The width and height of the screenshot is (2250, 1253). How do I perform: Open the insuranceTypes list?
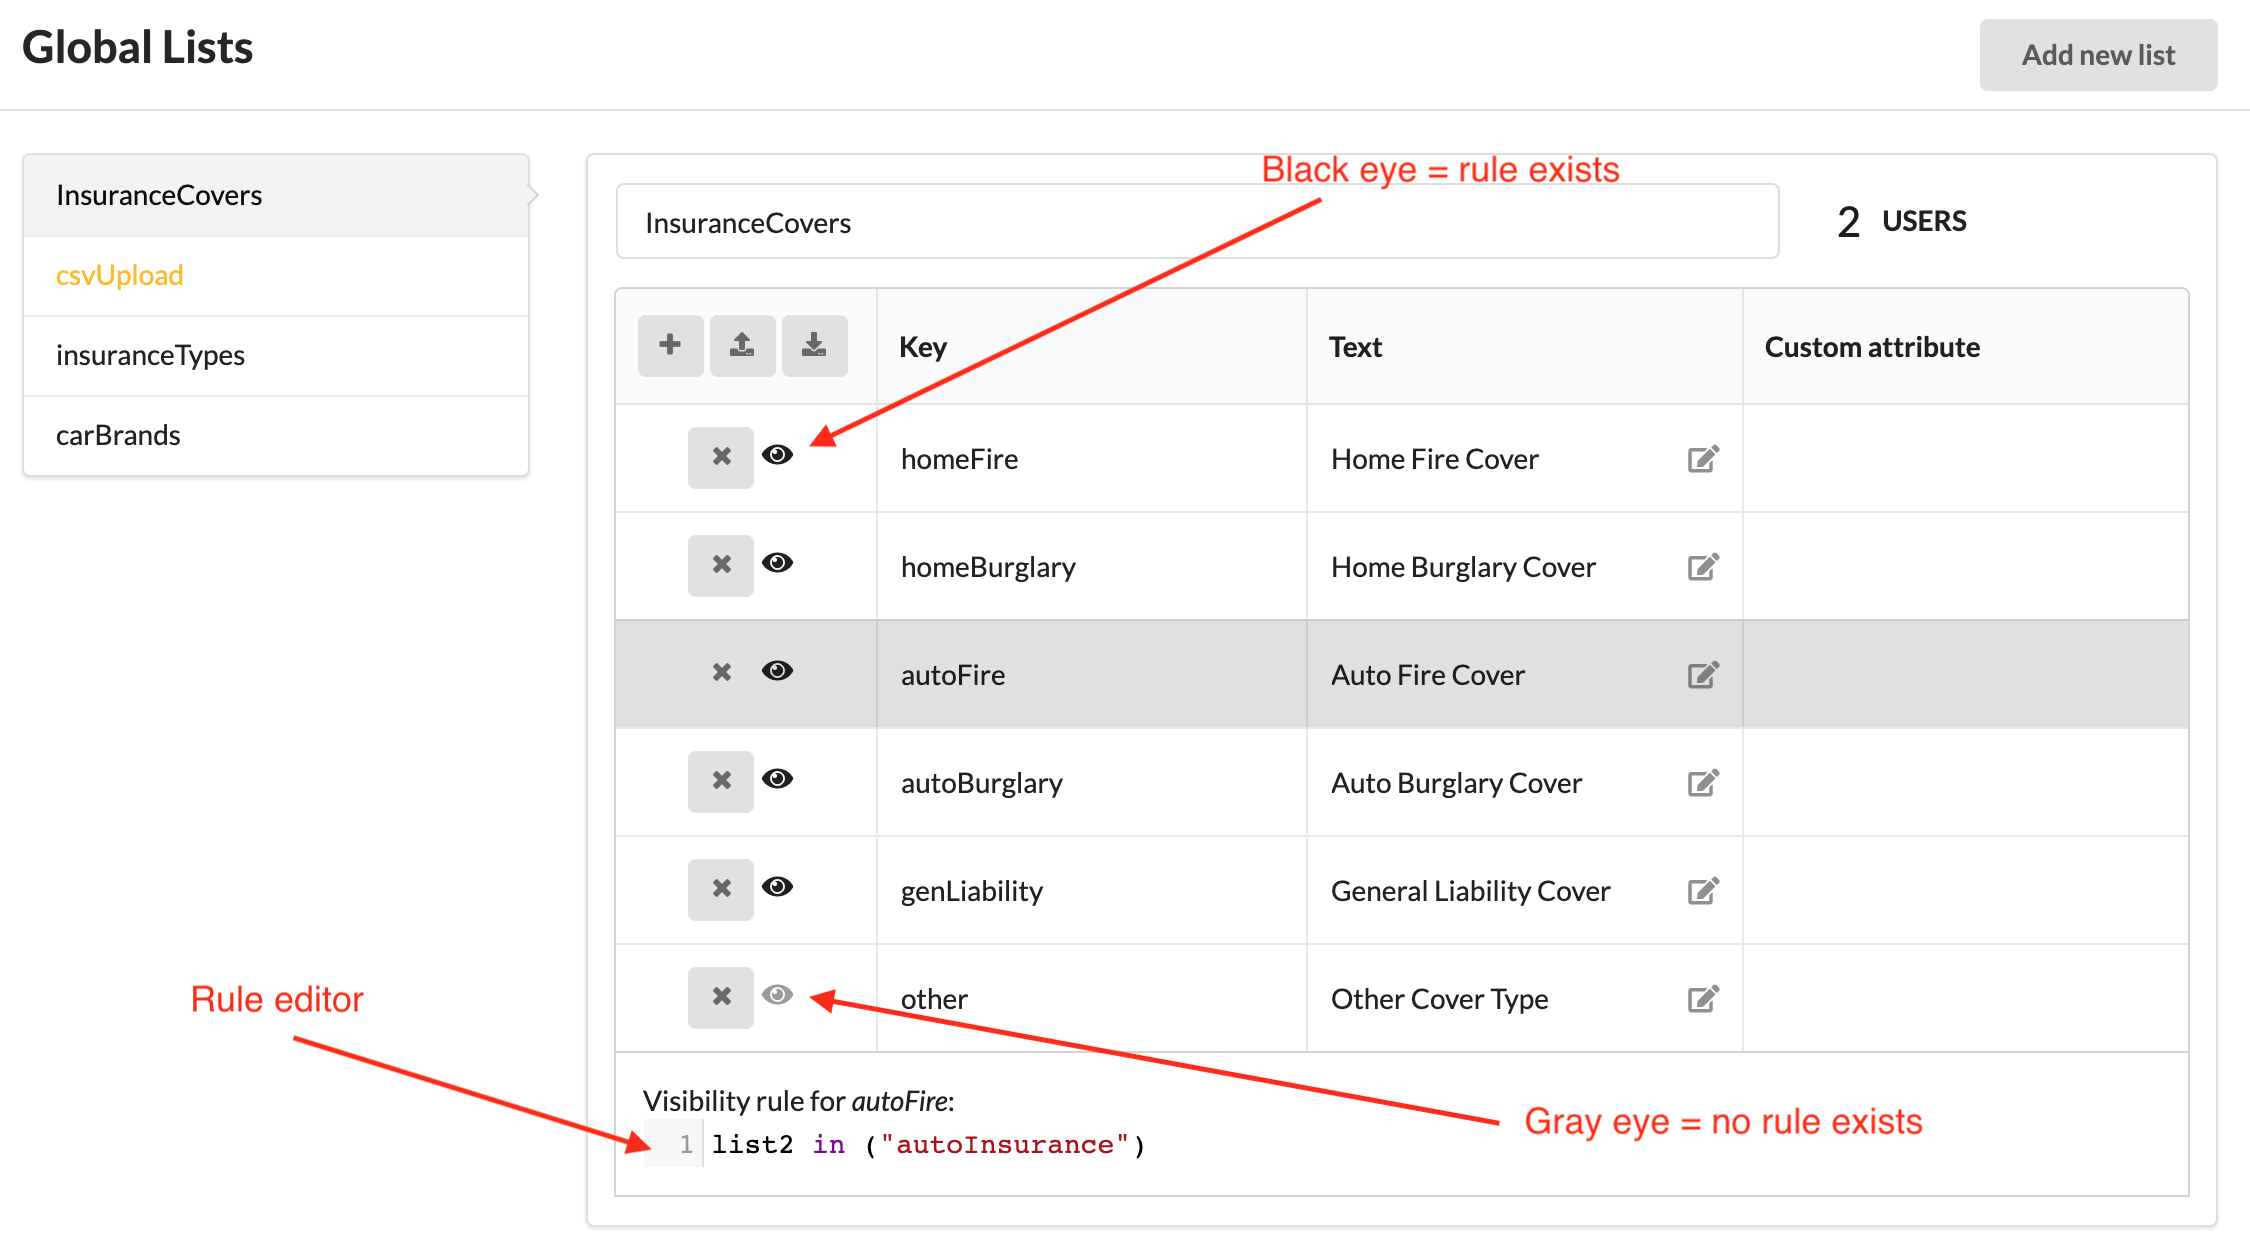coord(150,355)
